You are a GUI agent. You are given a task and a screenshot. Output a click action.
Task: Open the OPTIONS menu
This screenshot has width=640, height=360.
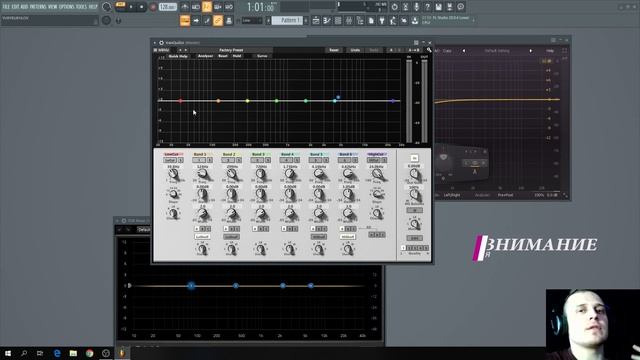point(67,7)
